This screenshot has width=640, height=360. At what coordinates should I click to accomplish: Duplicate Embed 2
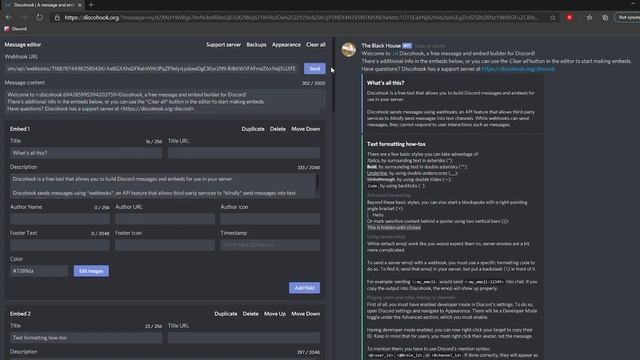tap(225, 314)
